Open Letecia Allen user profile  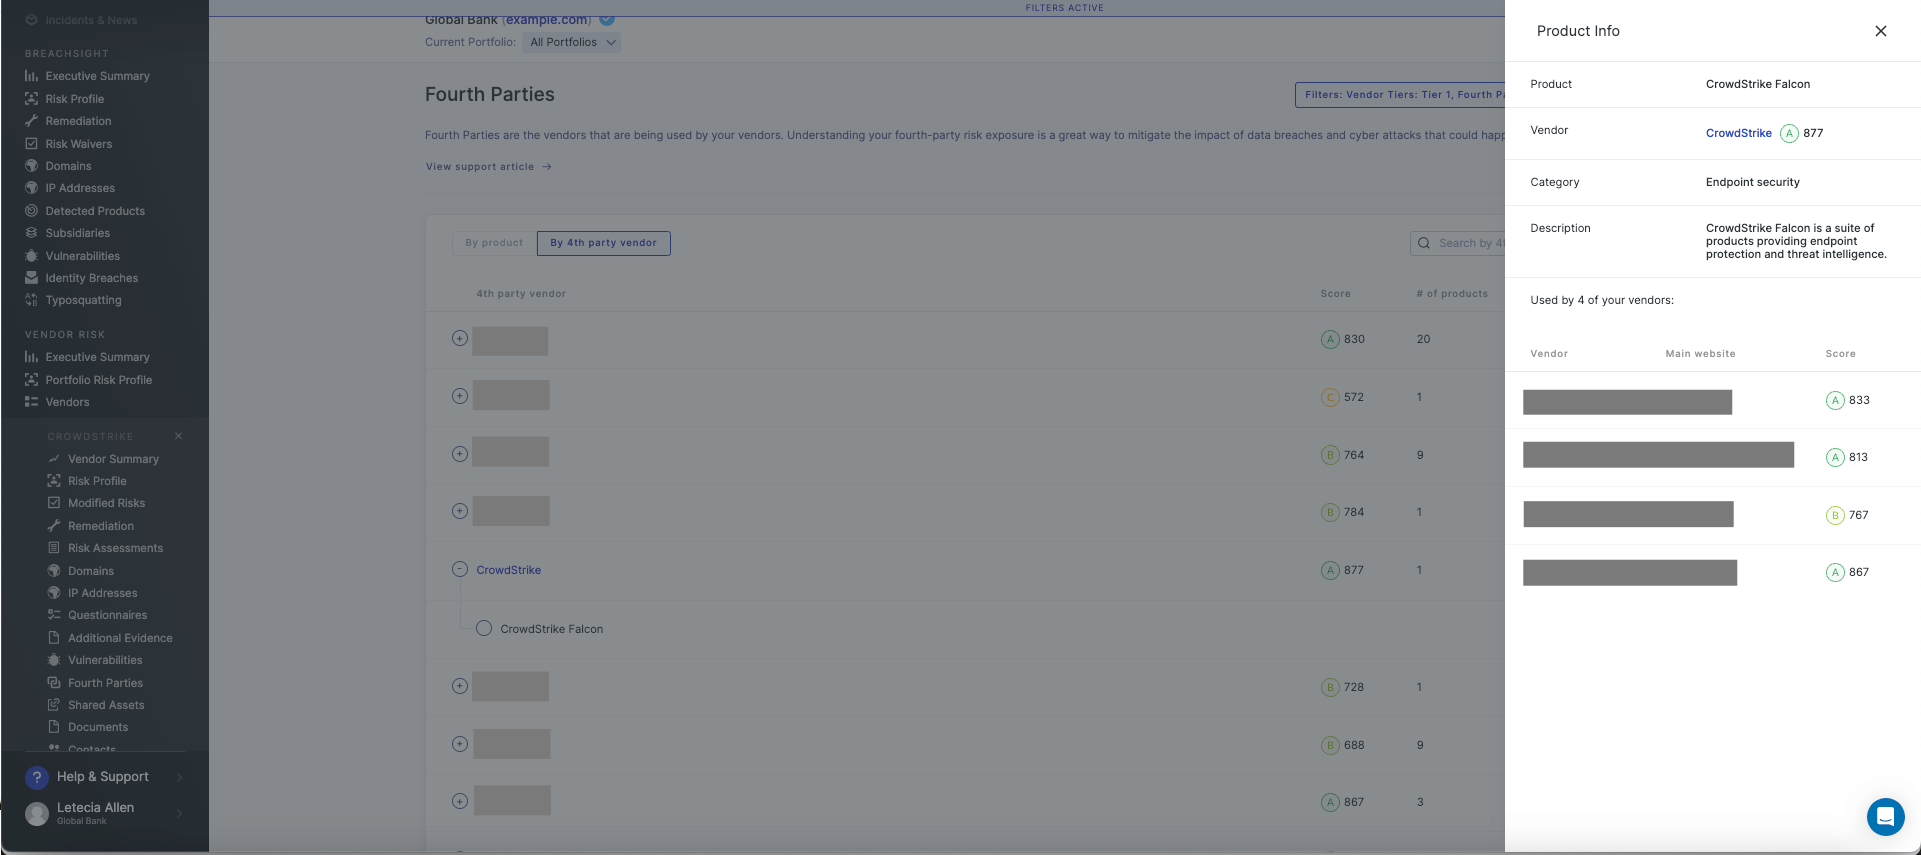click(95, 813)
